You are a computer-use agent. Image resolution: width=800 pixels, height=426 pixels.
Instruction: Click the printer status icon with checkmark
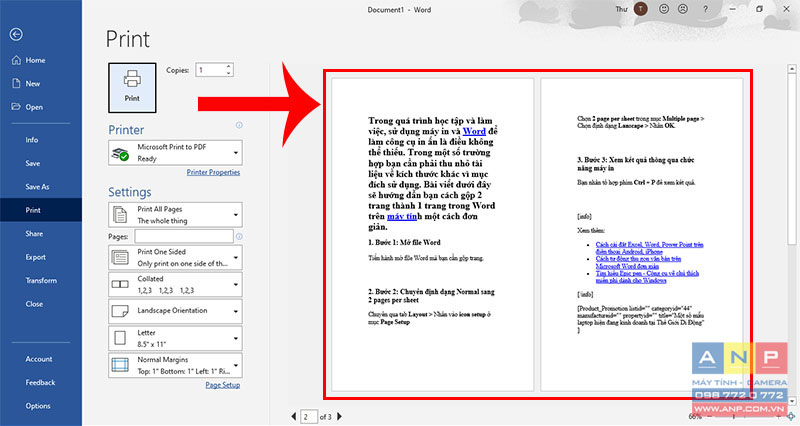click(120, 154)
